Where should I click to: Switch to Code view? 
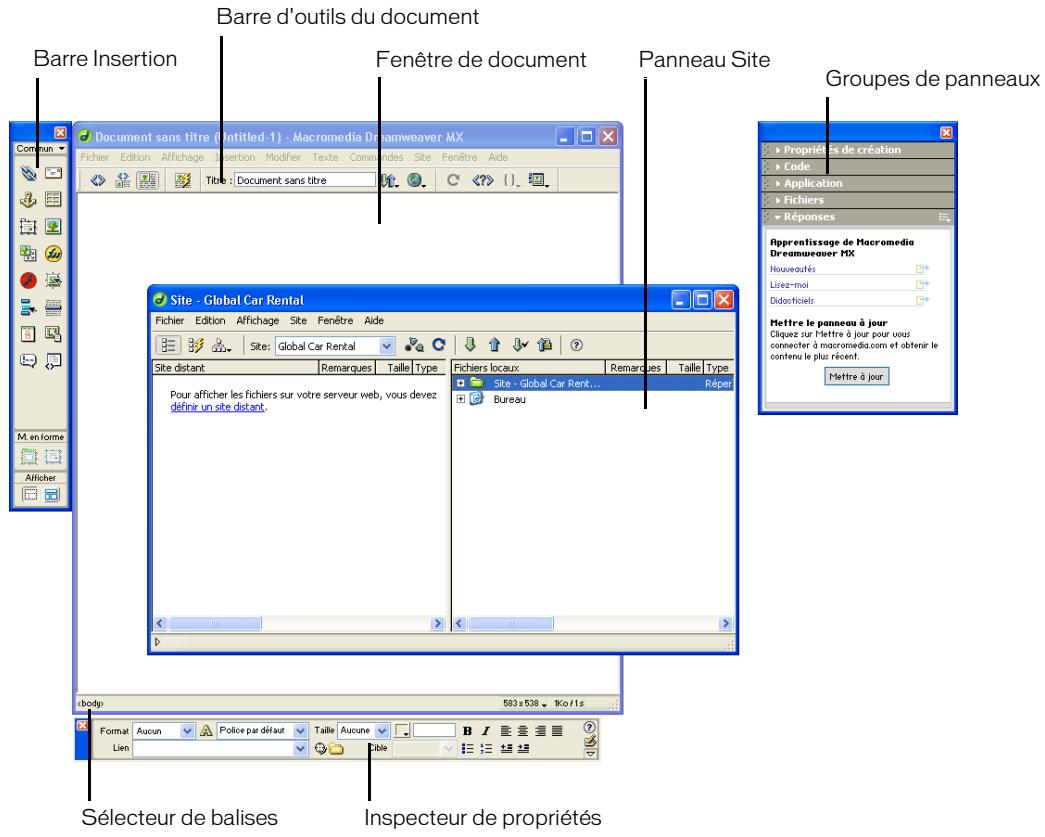pyautogui.click(x=98, y=180)
